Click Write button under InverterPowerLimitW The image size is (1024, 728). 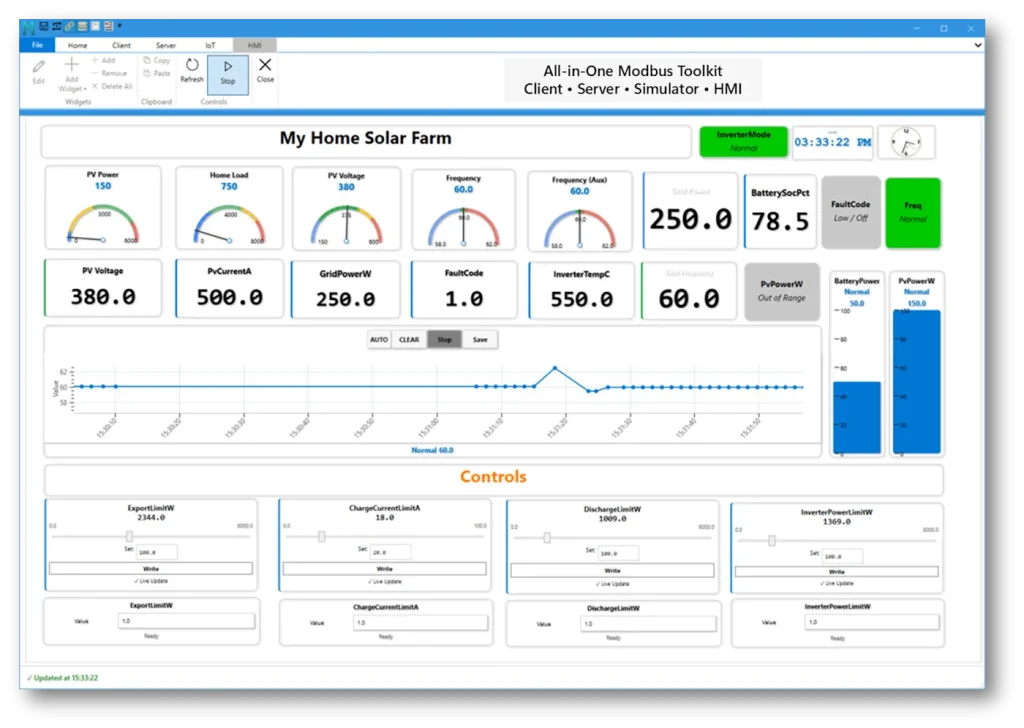coord(837,571)
